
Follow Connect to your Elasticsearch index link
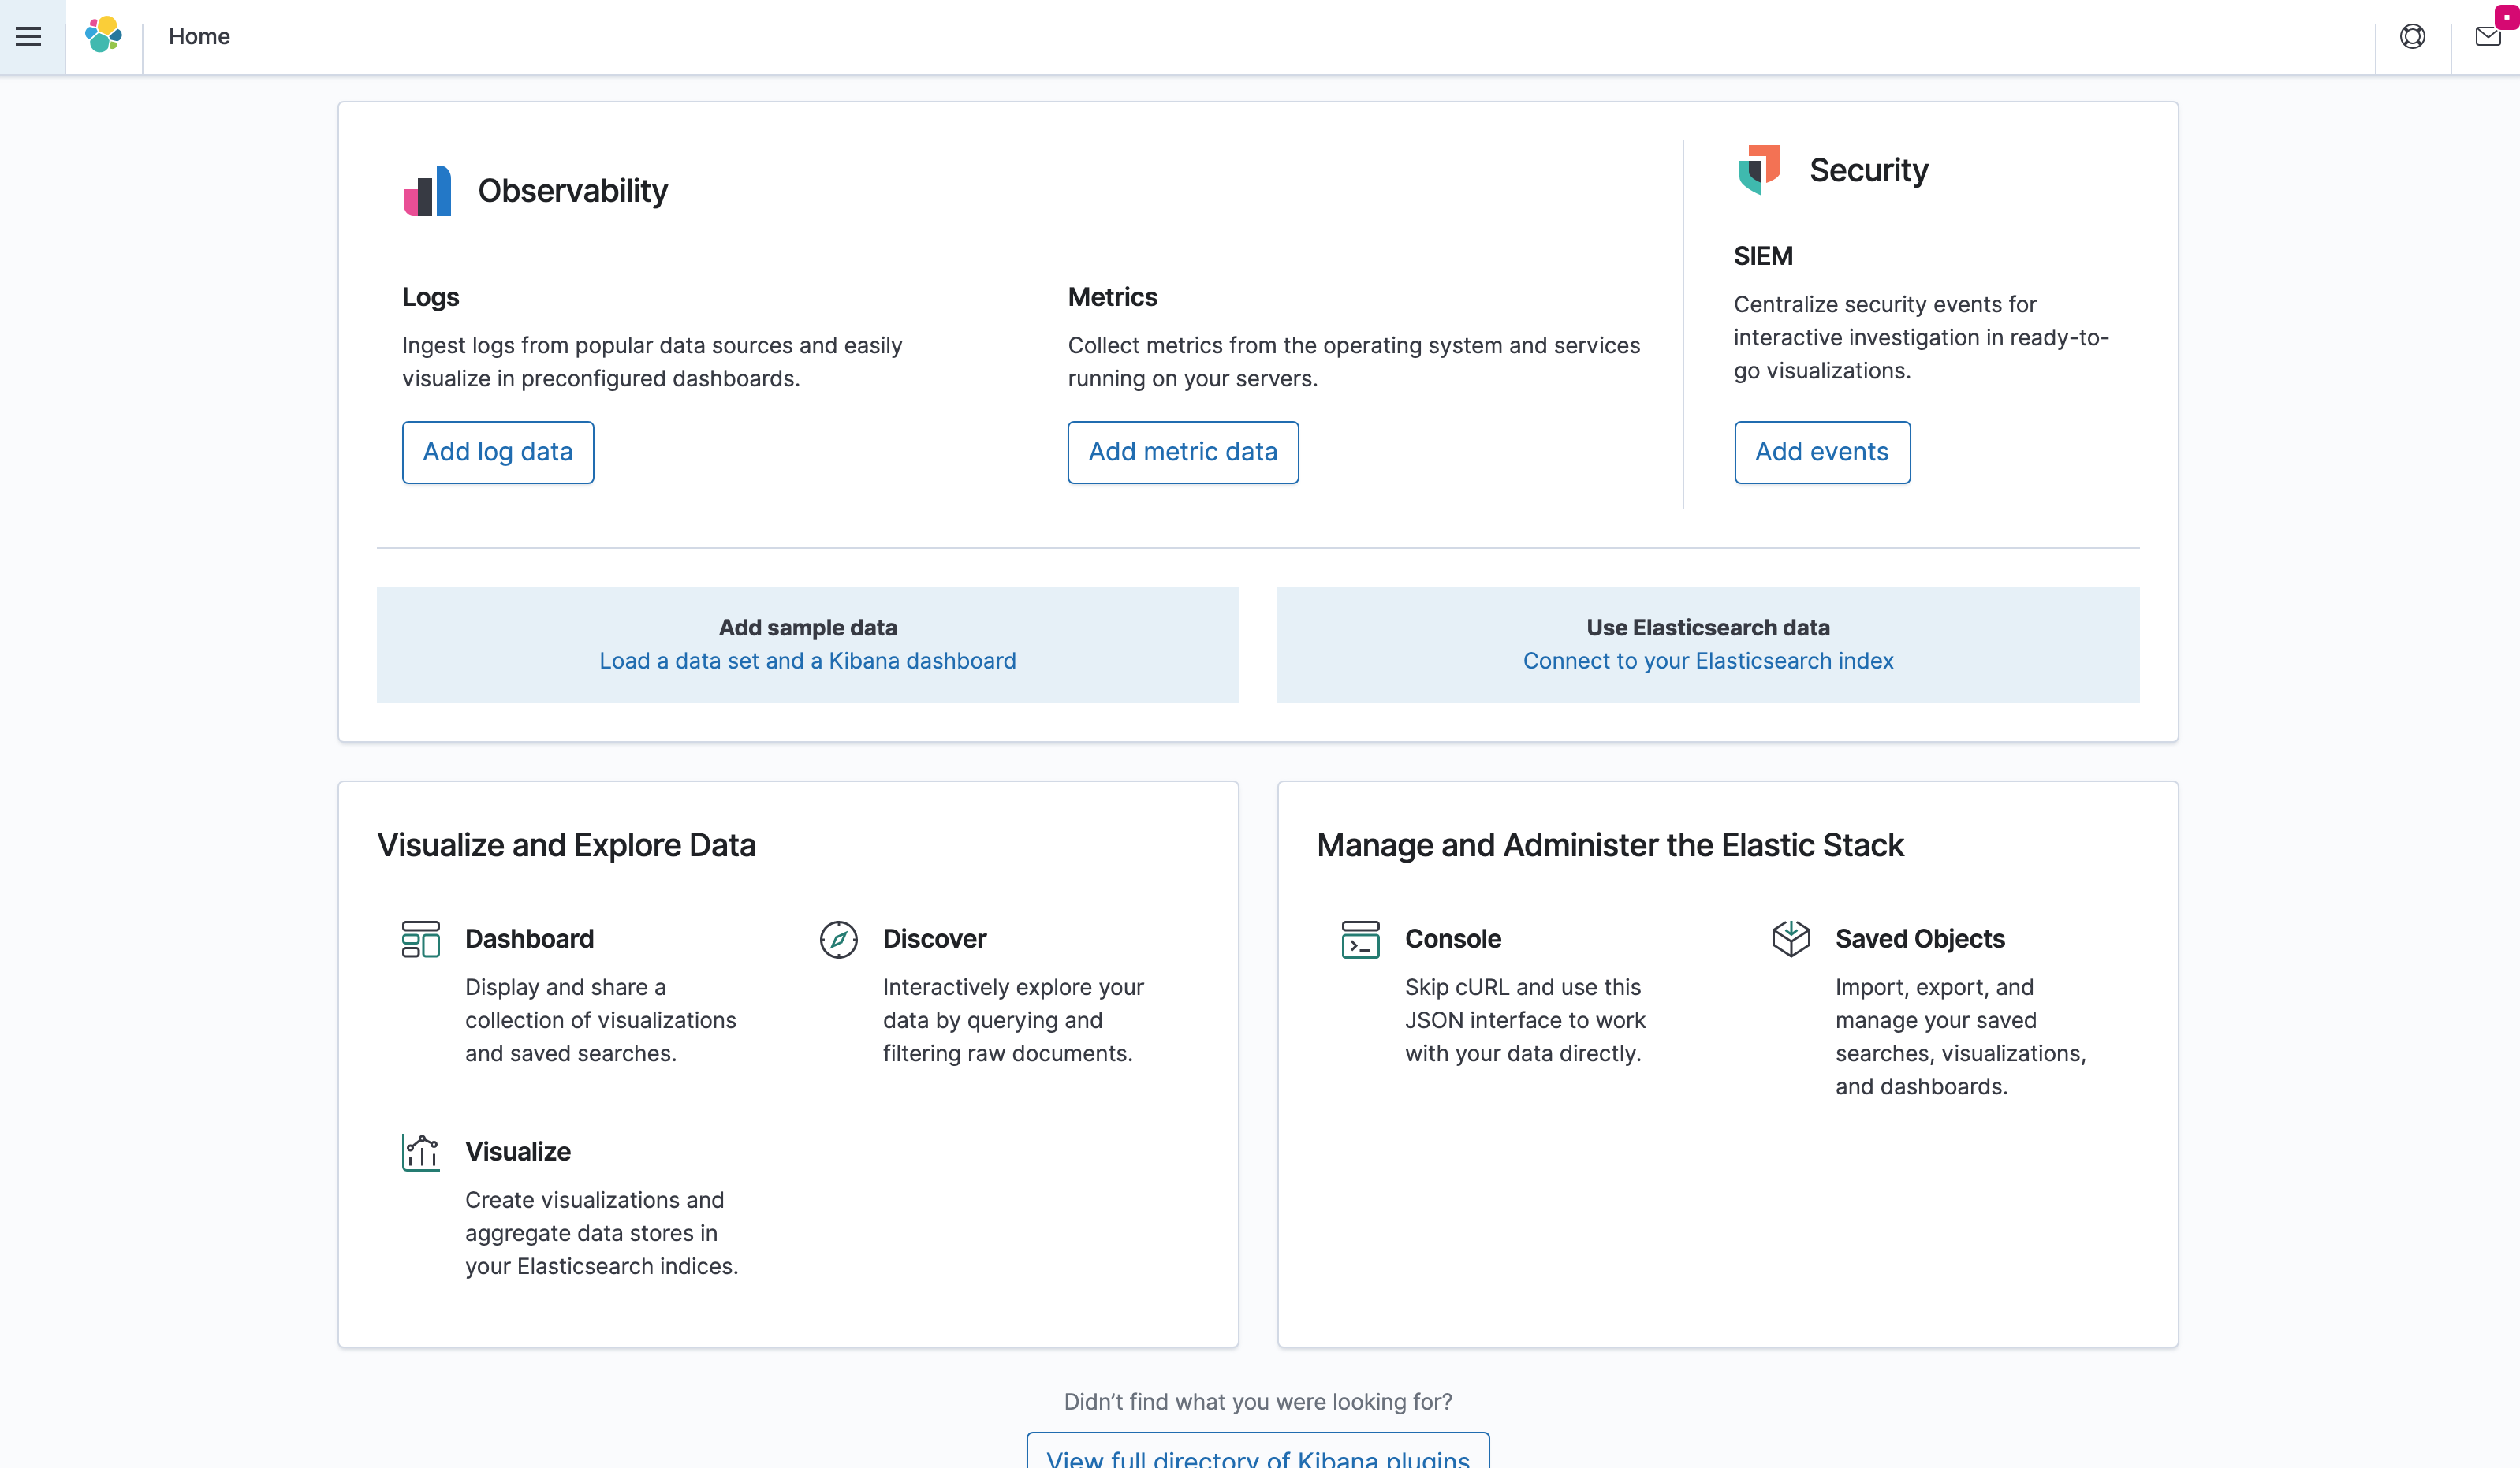pyautogui.click(x=1707, y=661)
